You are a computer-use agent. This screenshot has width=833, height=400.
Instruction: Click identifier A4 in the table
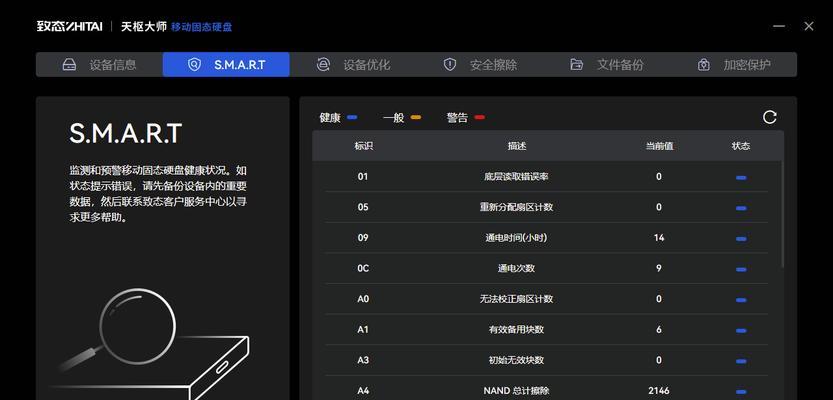[363, 391]
